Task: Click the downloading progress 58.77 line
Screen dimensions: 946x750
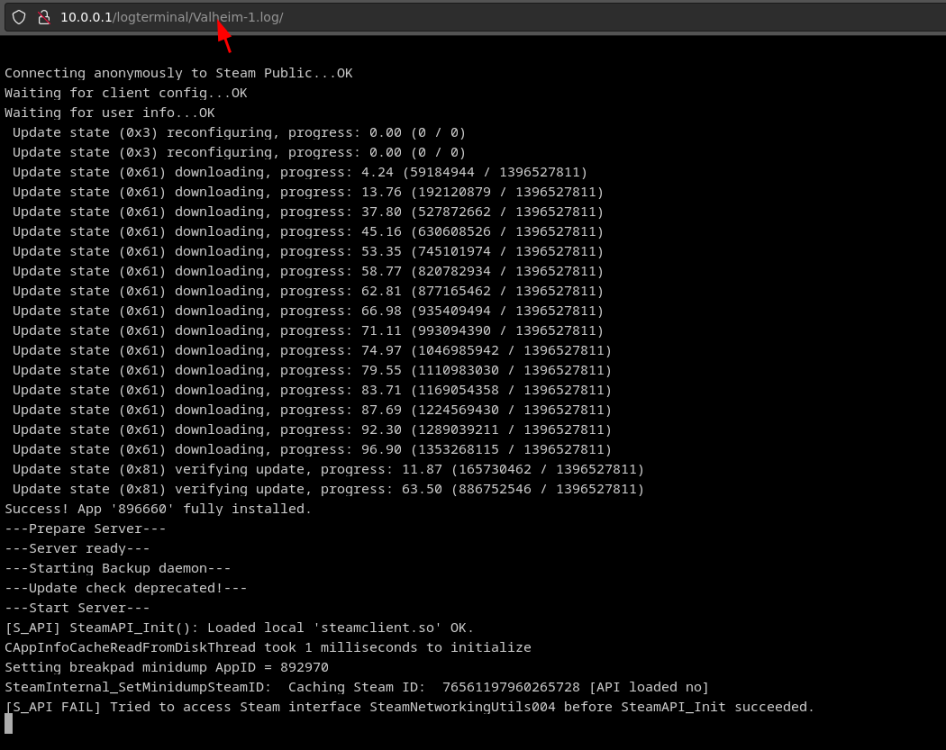Action: coord(308,272)
